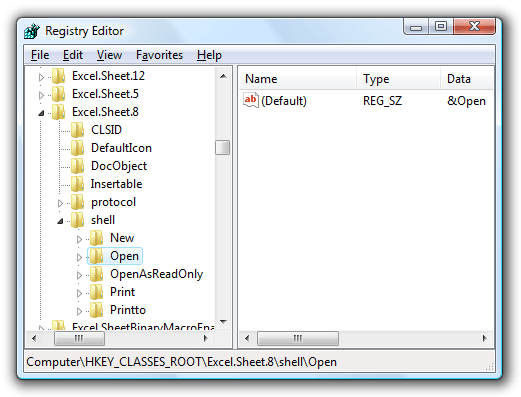This screenshot has height=397, width=521.
Task: Expand the Excel.Sheet.5 key
Action: click(41, 95)
